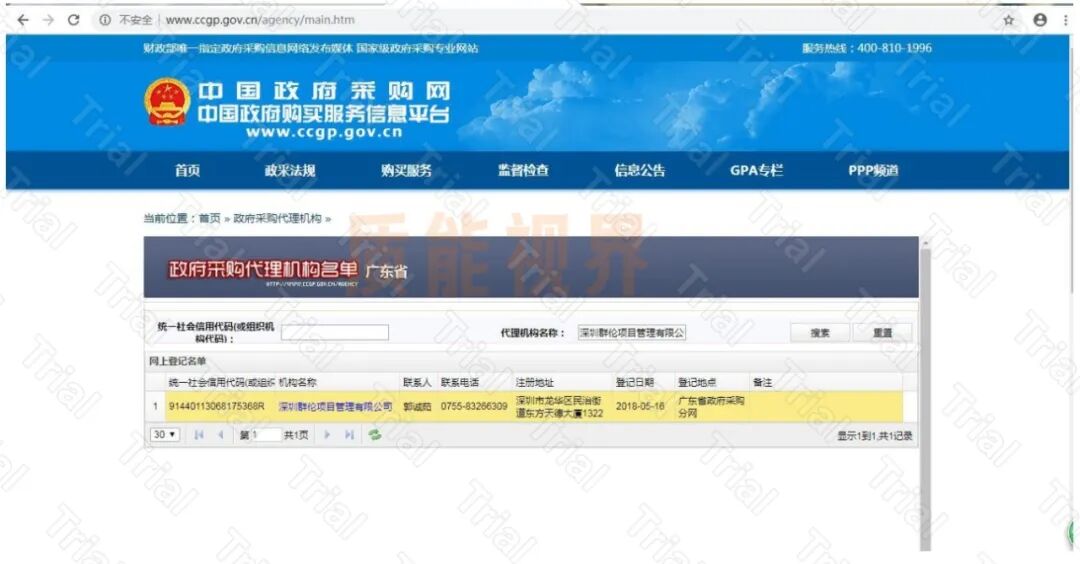Image resolution: width=1080 pixels, height=564 pixels.
Task: Go to first page of table
Action: [199, 435]
